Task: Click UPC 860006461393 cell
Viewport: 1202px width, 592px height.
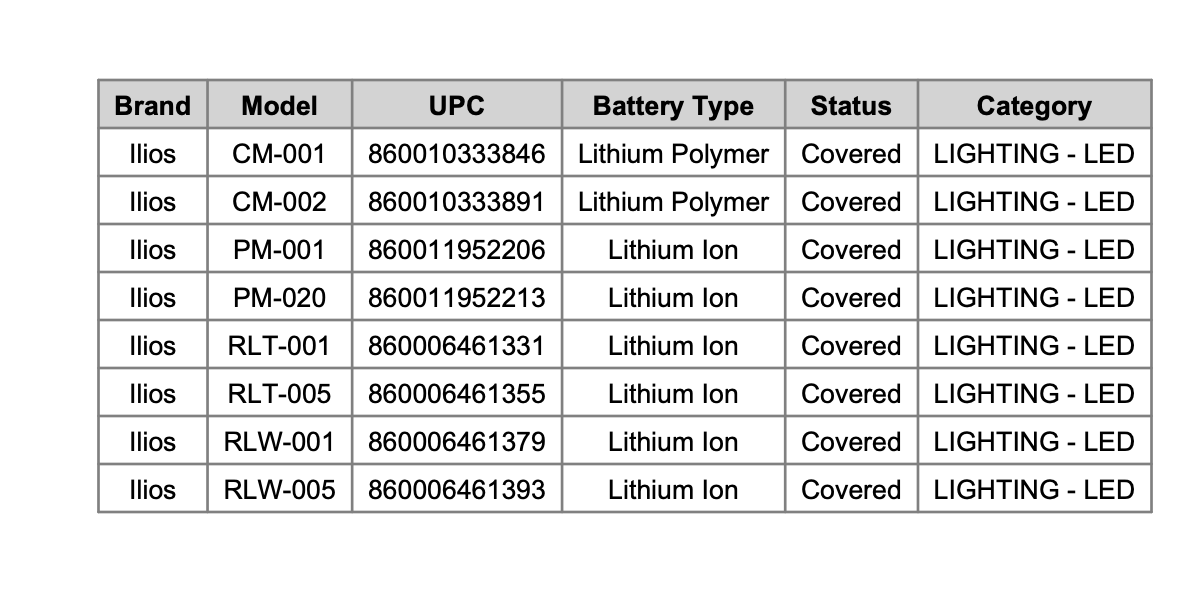Action: 456,490
